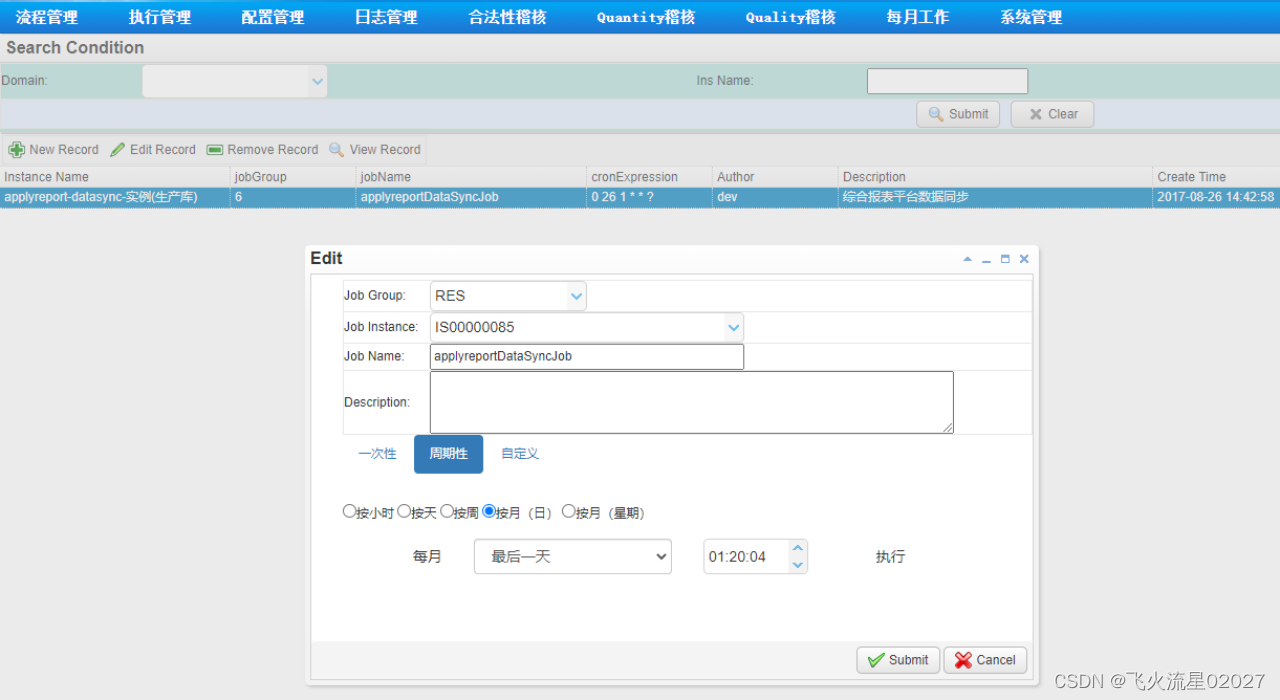This screenshot has width=1280, height=700.
Task: Sort by the Instance Name column header
Action: [x=115, y=177]
